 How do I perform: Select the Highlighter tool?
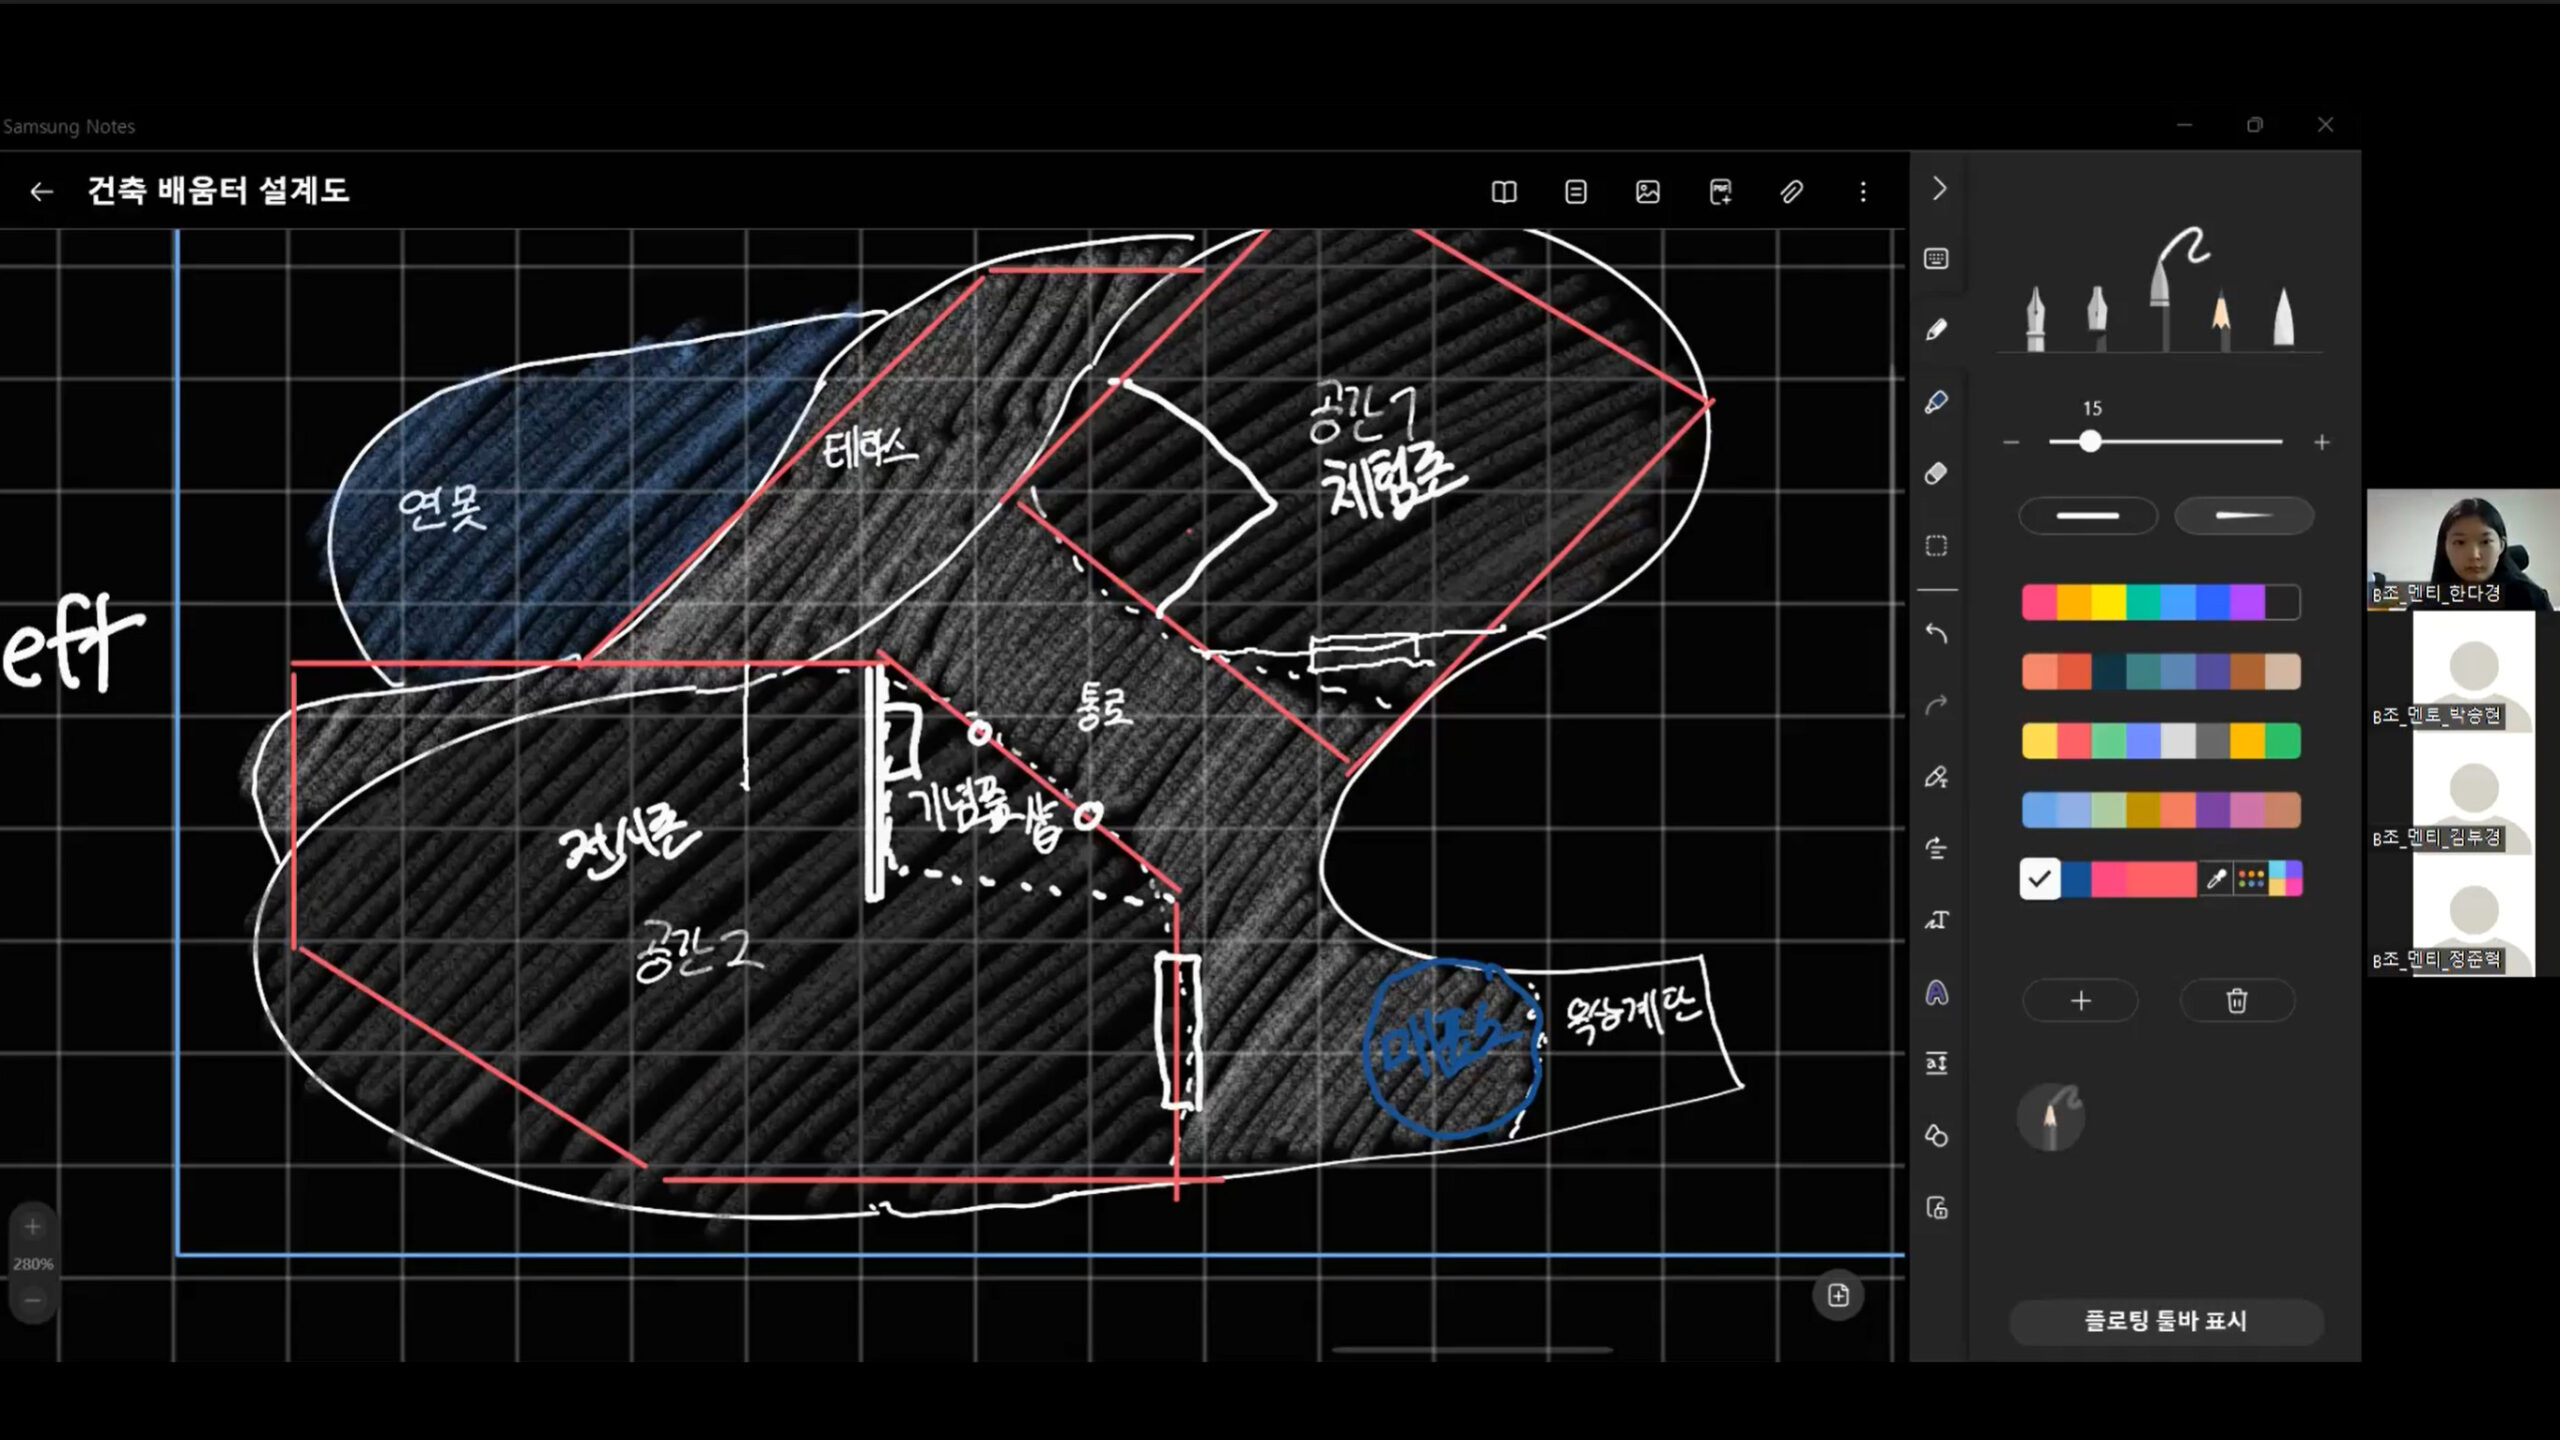[1937, 402]
